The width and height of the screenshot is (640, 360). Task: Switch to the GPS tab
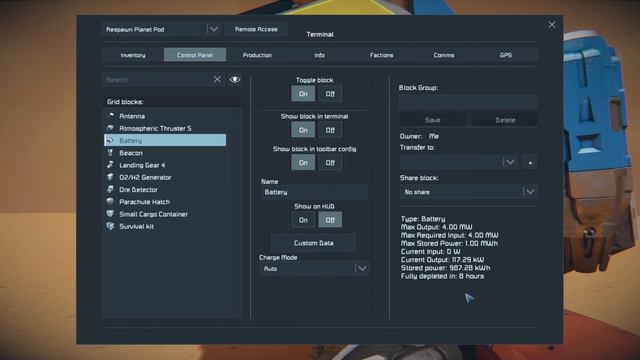pyautogui.click(x=506, y=55)
